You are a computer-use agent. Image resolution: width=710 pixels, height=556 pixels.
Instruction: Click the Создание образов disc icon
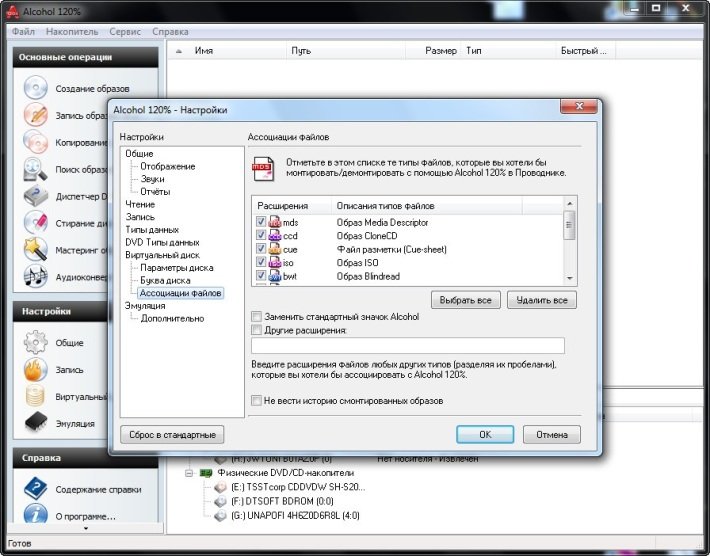(x=36, y=88)
